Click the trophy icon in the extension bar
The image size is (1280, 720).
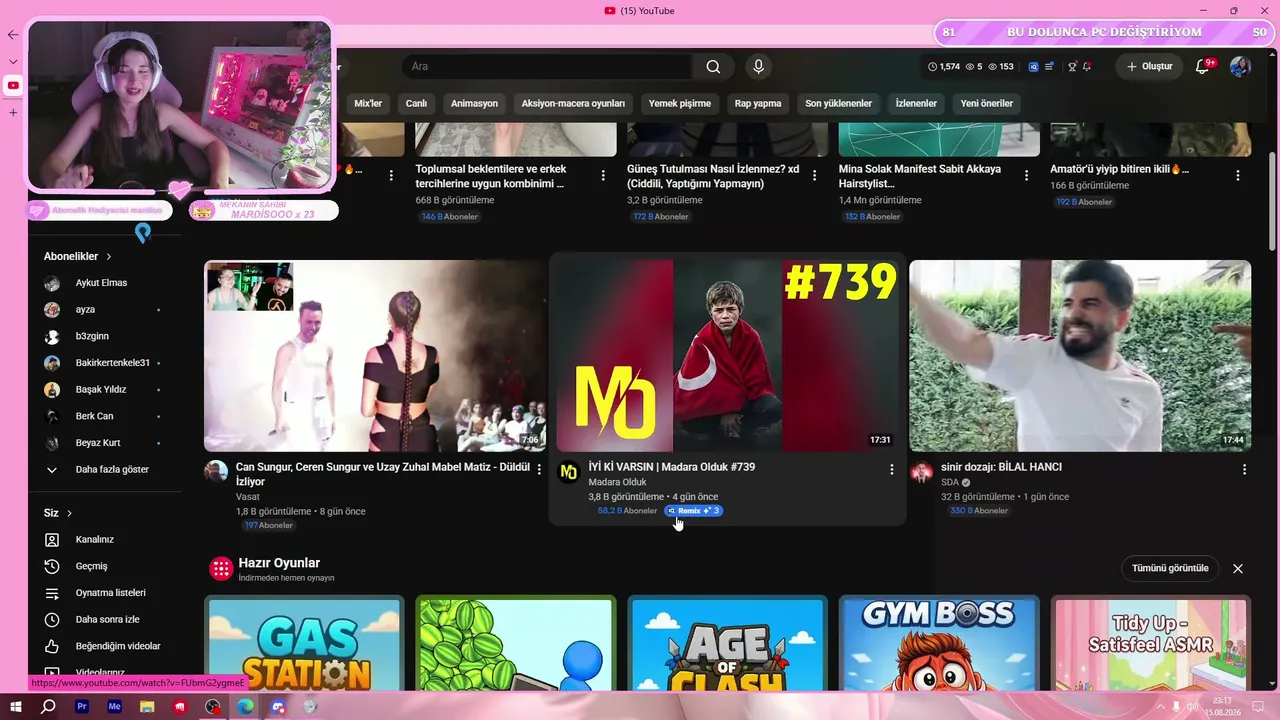coord(1072,67)
